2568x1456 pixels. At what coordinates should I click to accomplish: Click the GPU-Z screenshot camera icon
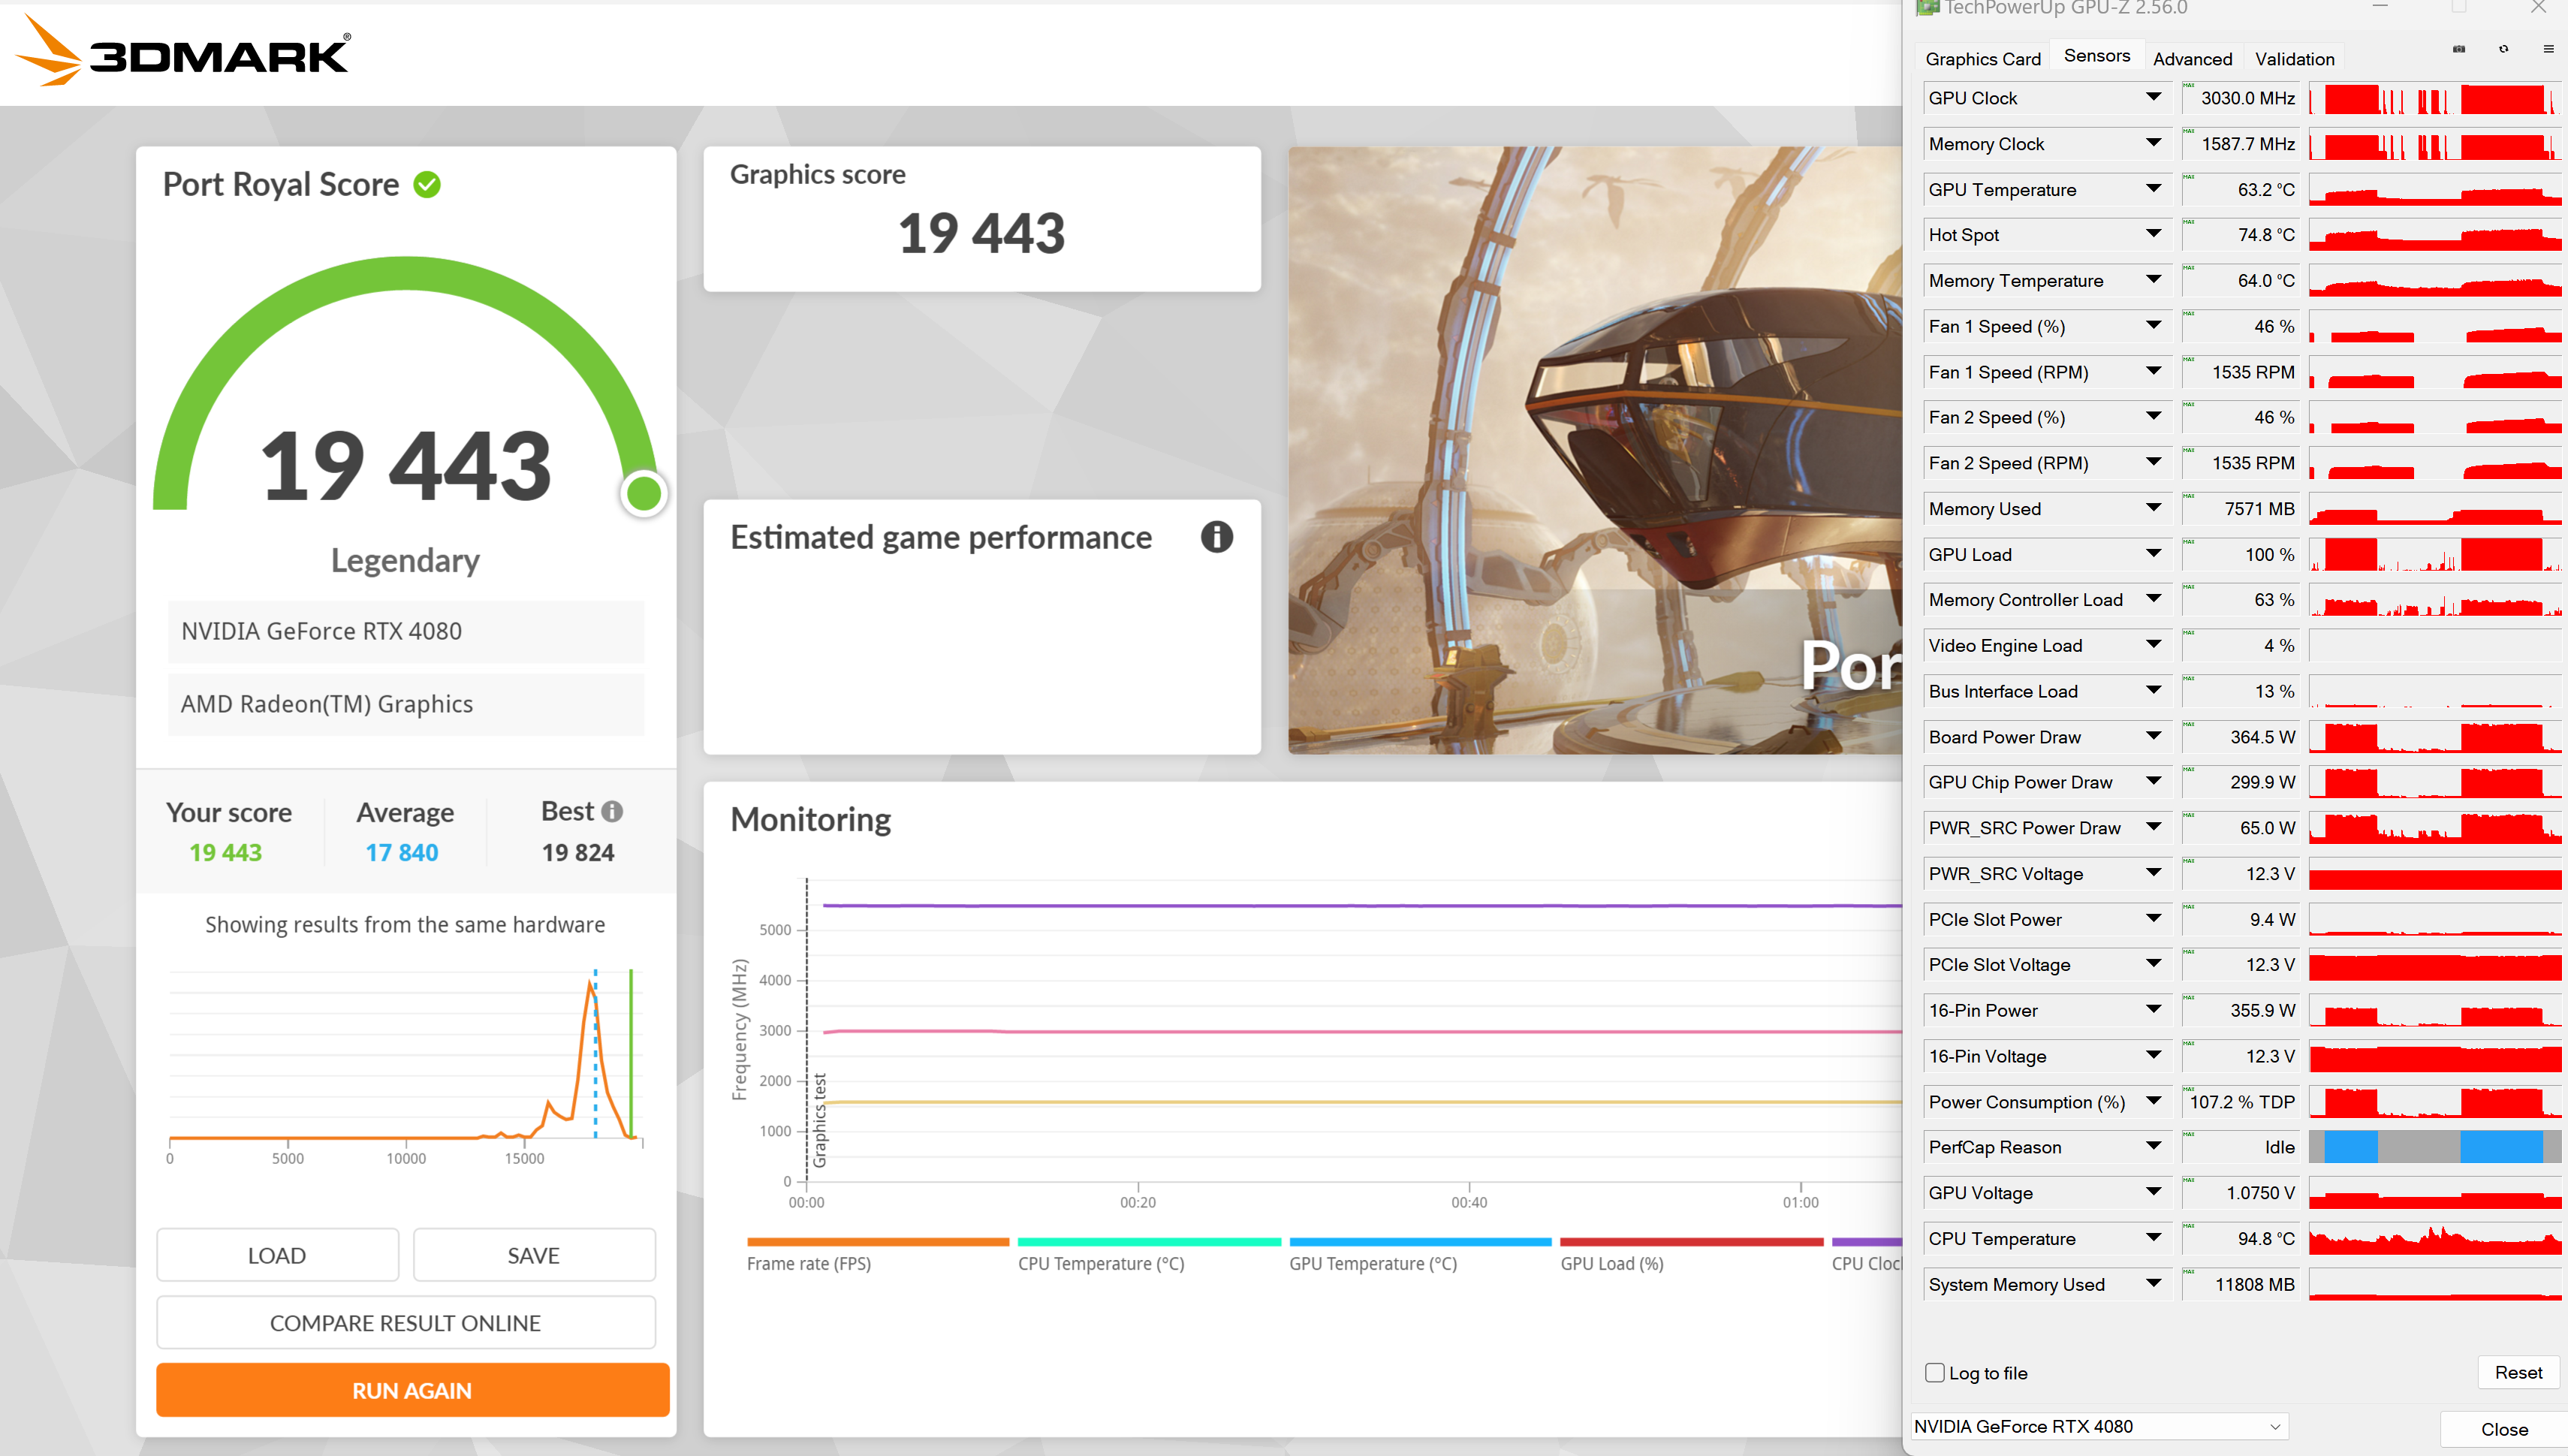coord(2459,49)
